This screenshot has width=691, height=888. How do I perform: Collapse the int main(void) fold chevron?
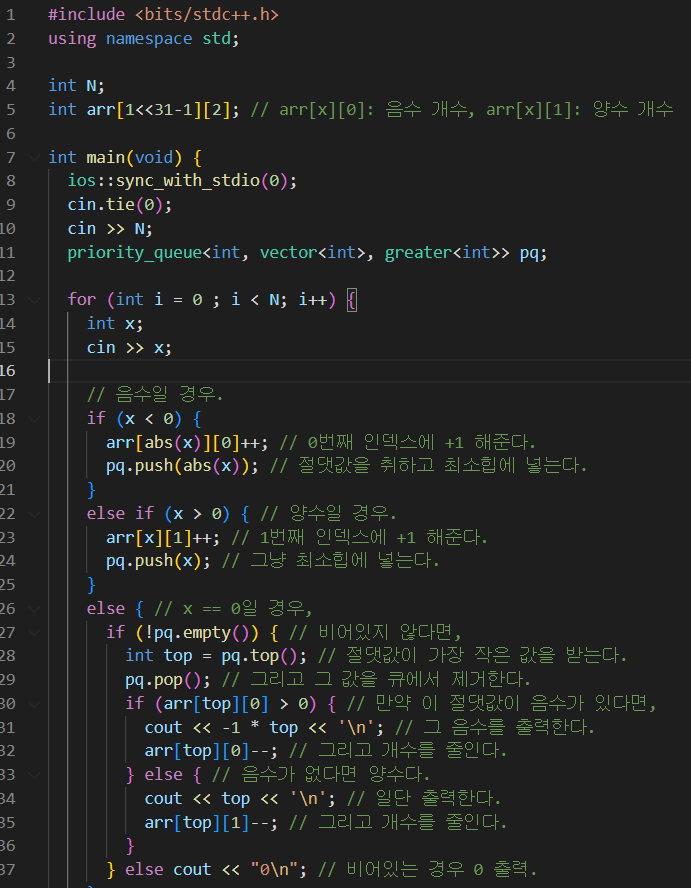(34, 157)
